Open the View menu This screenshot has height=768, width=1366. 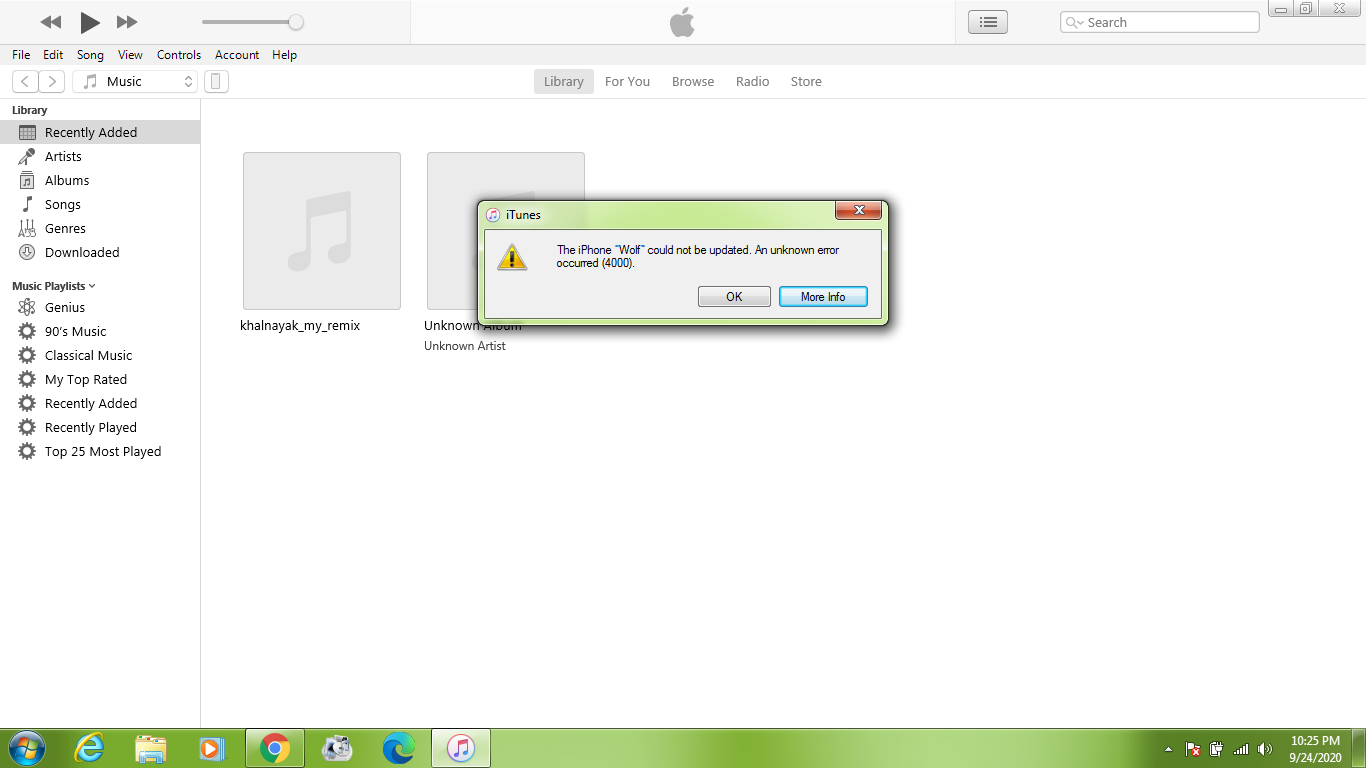[130, 55]
